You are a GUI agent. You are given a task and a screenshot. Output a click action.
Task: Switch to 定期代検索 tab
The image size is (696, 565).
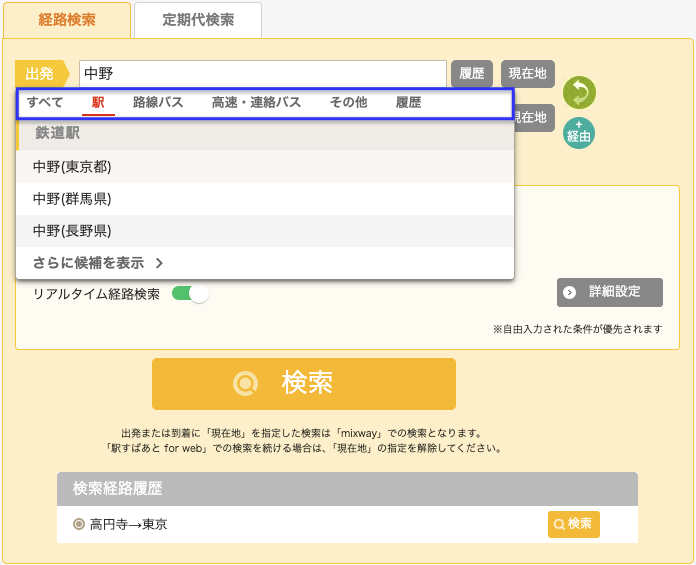[198, 20]
